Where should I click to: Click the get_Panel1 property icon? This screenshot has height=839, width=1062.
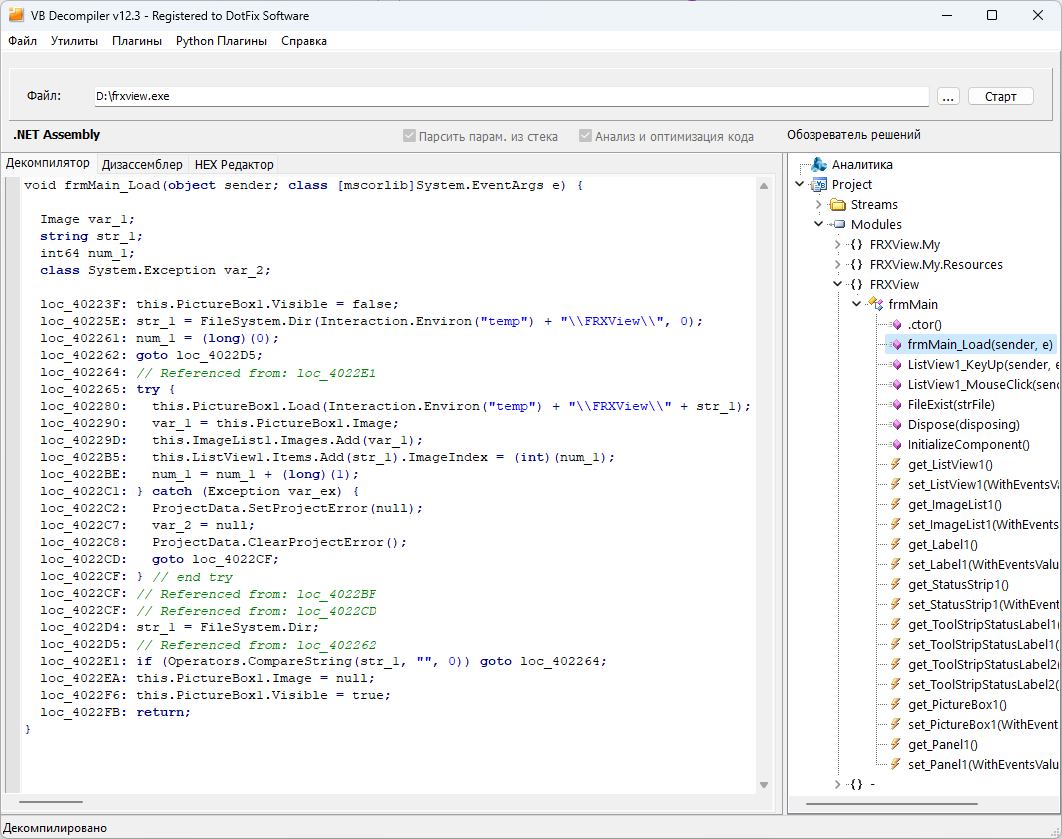(x=896, y=744)
